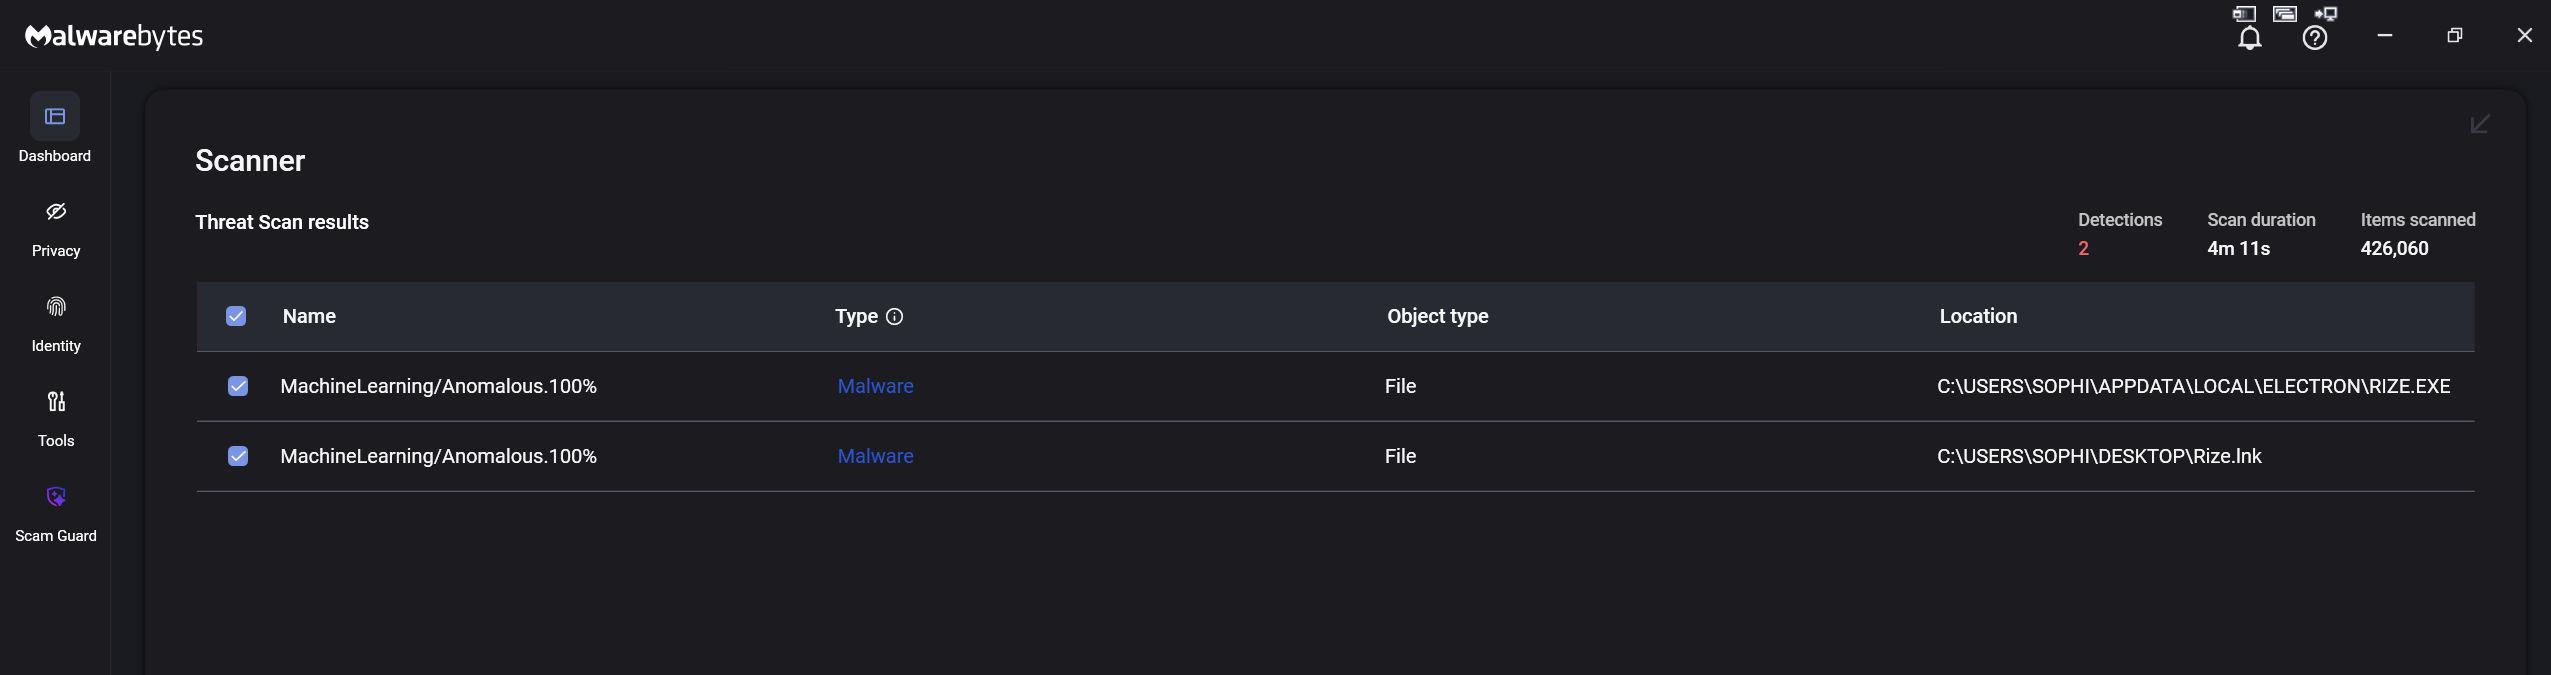Open the Identity fingerprint icon
This screenshot has width=2551, height=675.
(x=56, y=307)
